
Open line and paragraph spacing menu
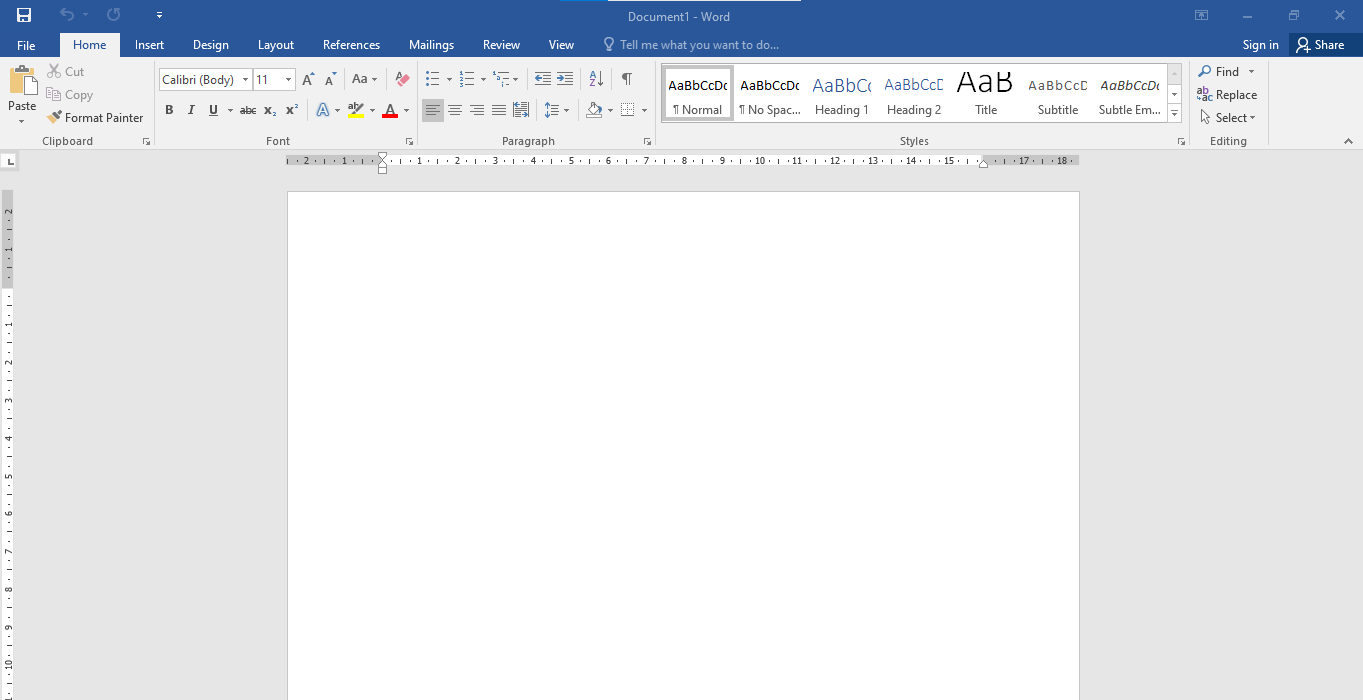[x=555, y=110]
